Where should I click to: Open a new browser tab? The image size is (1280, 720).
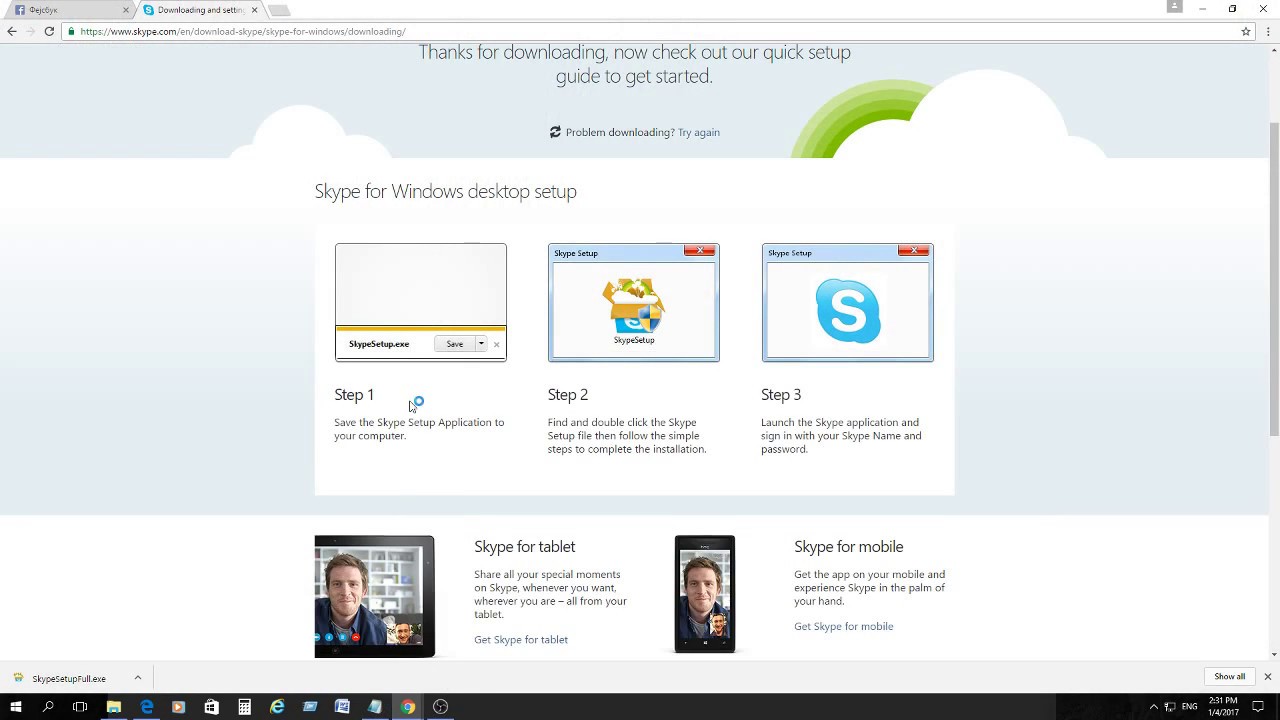coord(279,10)
